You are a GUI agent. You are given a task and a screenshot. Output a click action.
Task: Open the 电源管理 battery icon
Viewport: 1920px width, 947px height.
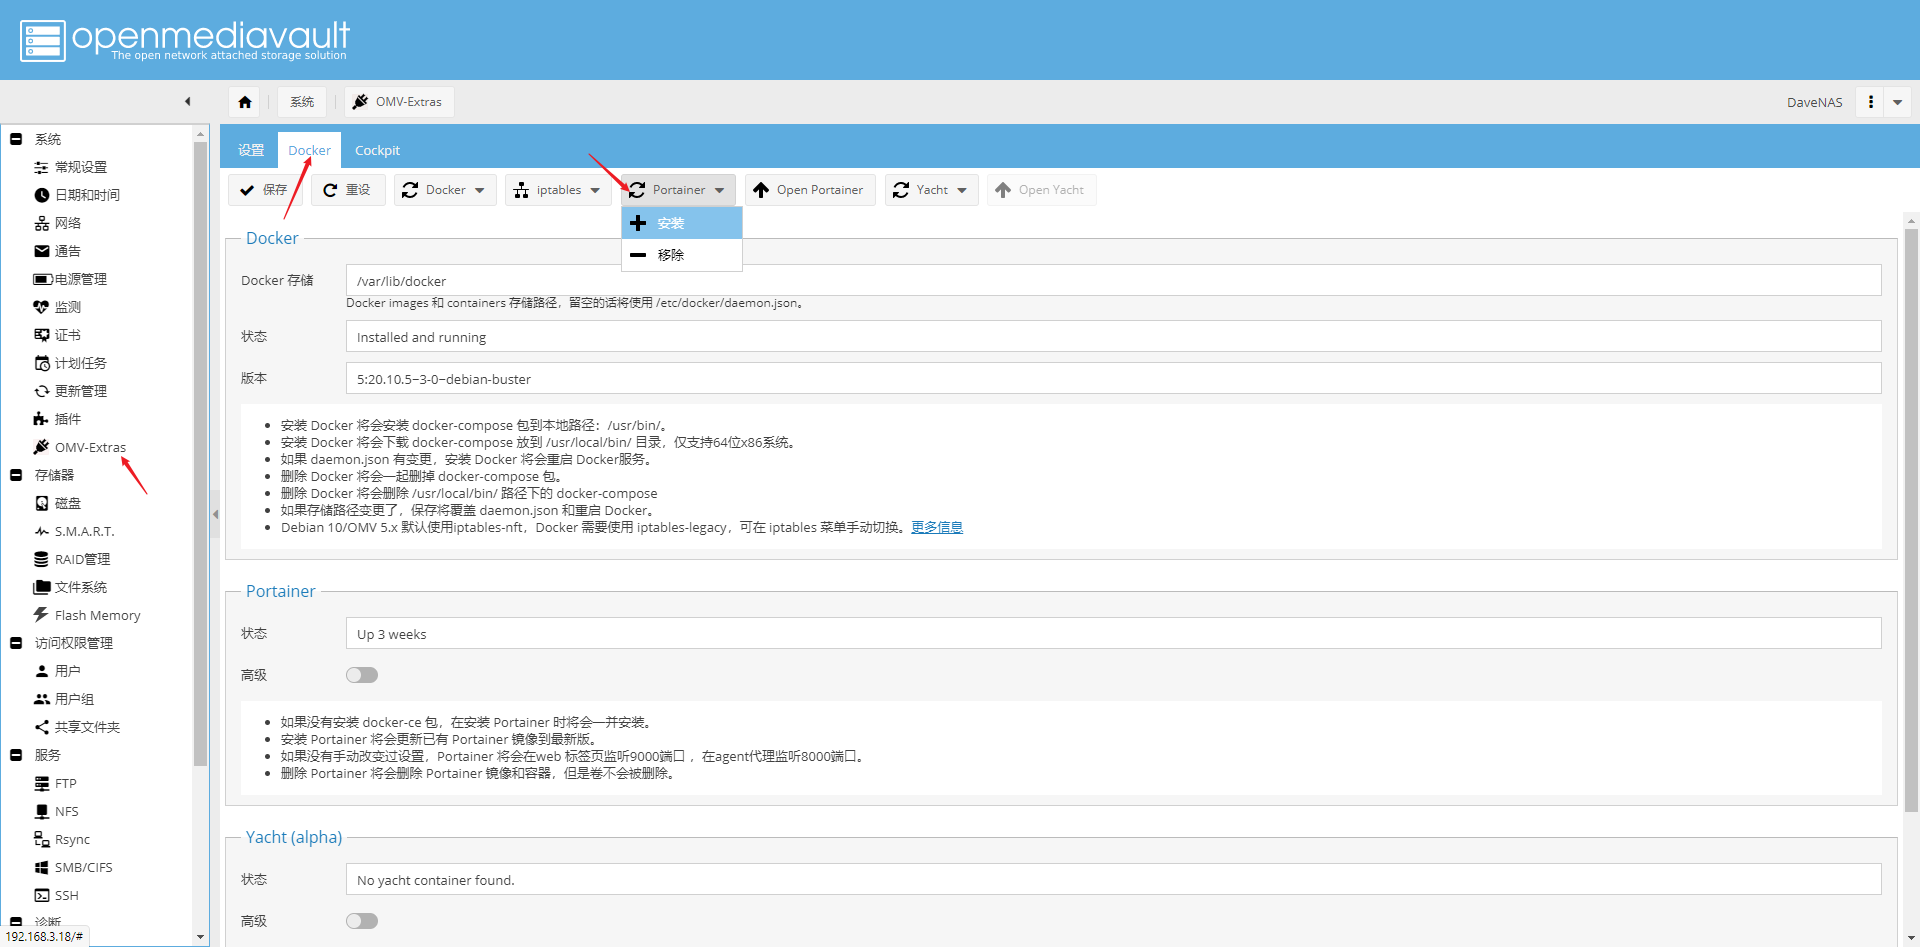click(43, 279)
